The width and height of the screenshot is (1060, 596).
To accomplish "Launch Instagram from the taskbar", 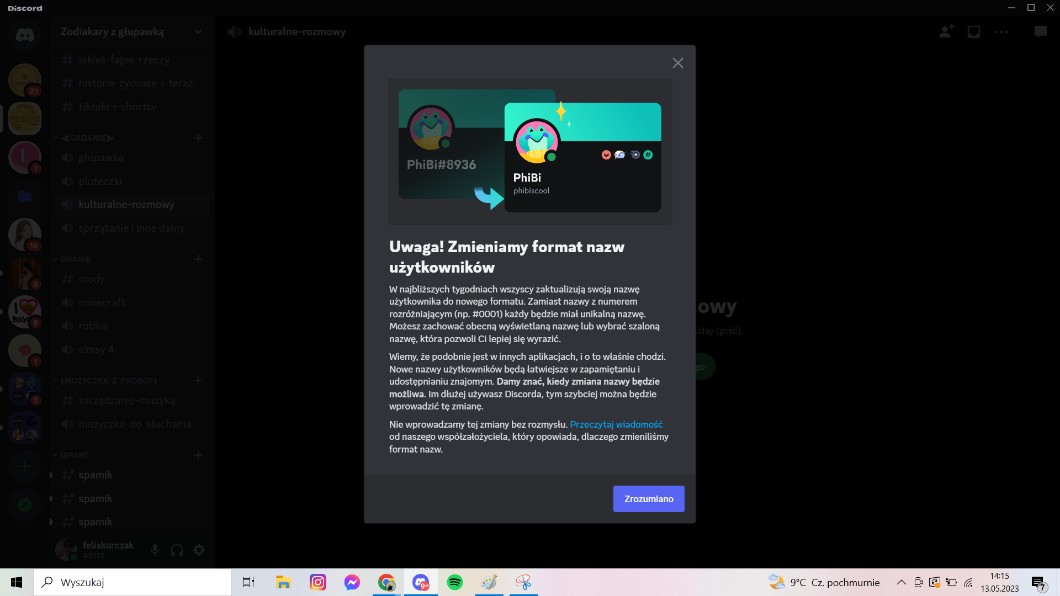I will click(x=318, y=582).
